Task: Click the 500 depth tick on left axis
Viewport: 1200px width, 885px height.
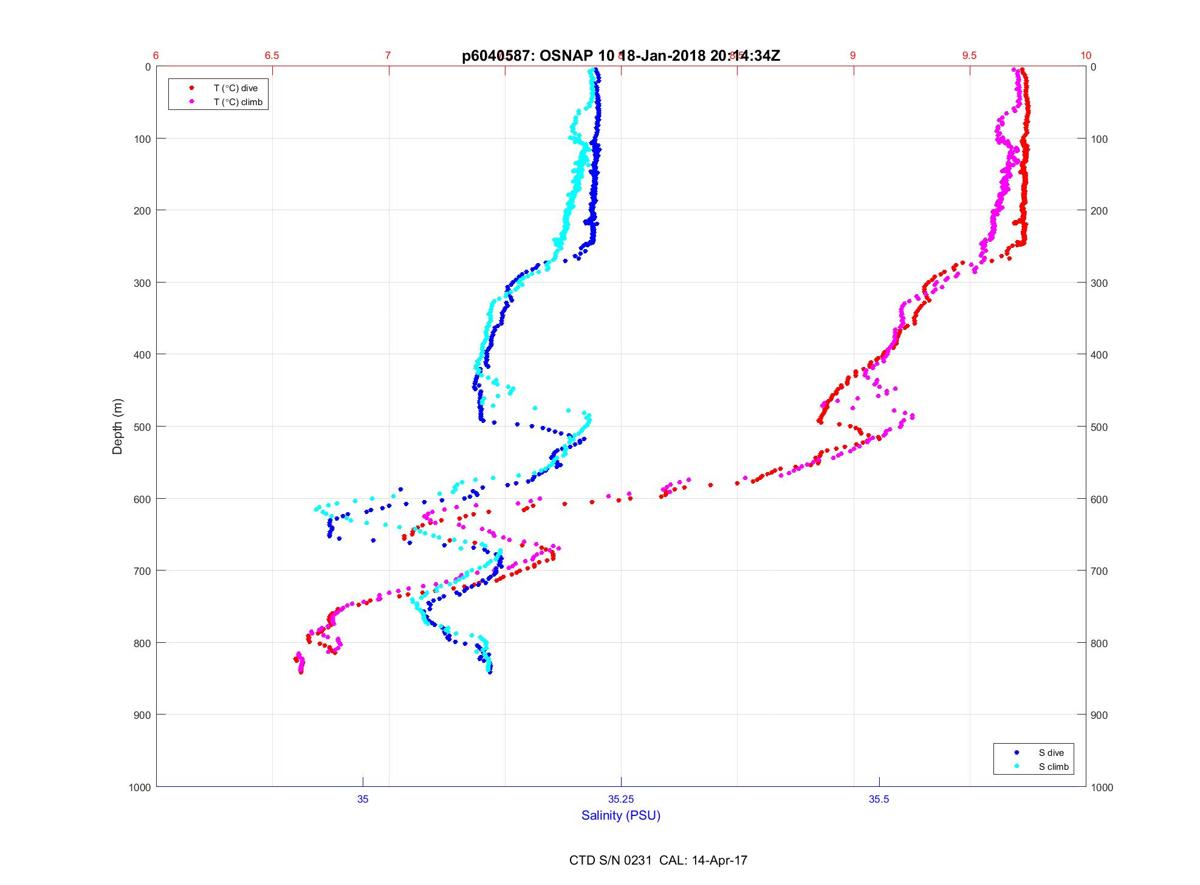Action: pos(143,427)
